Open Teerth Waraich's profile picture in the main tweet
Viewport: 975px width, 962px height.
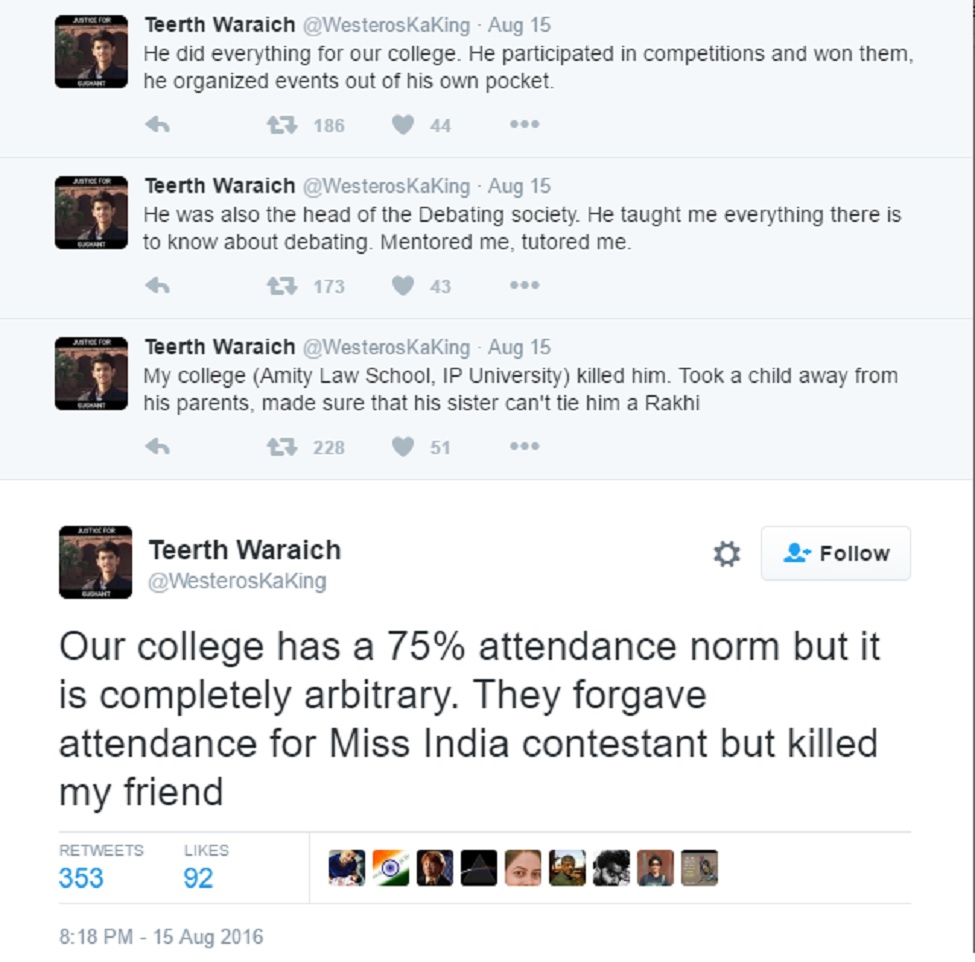(x=95, y=562)
